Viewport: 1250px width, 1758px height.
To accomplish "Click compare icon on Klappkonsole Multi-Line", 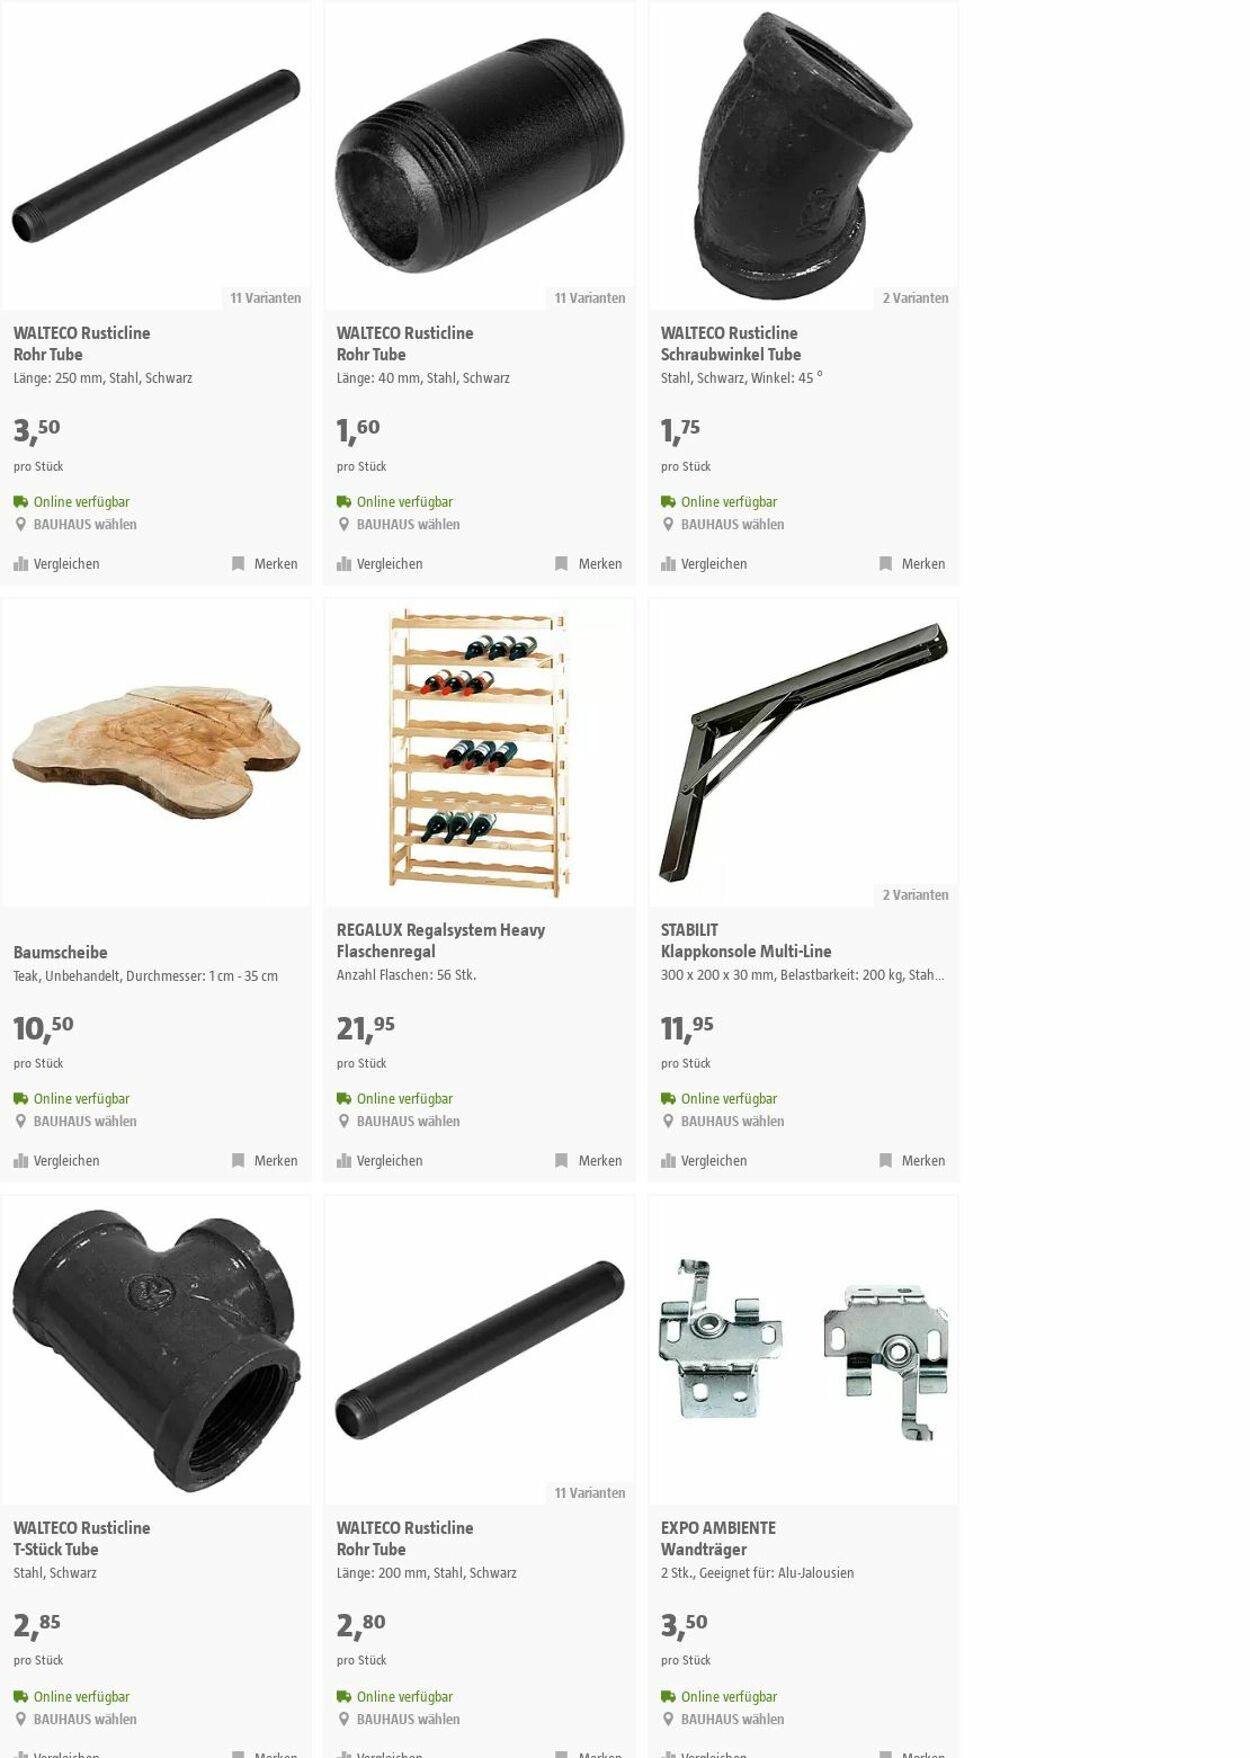I will click(668, 1161).
